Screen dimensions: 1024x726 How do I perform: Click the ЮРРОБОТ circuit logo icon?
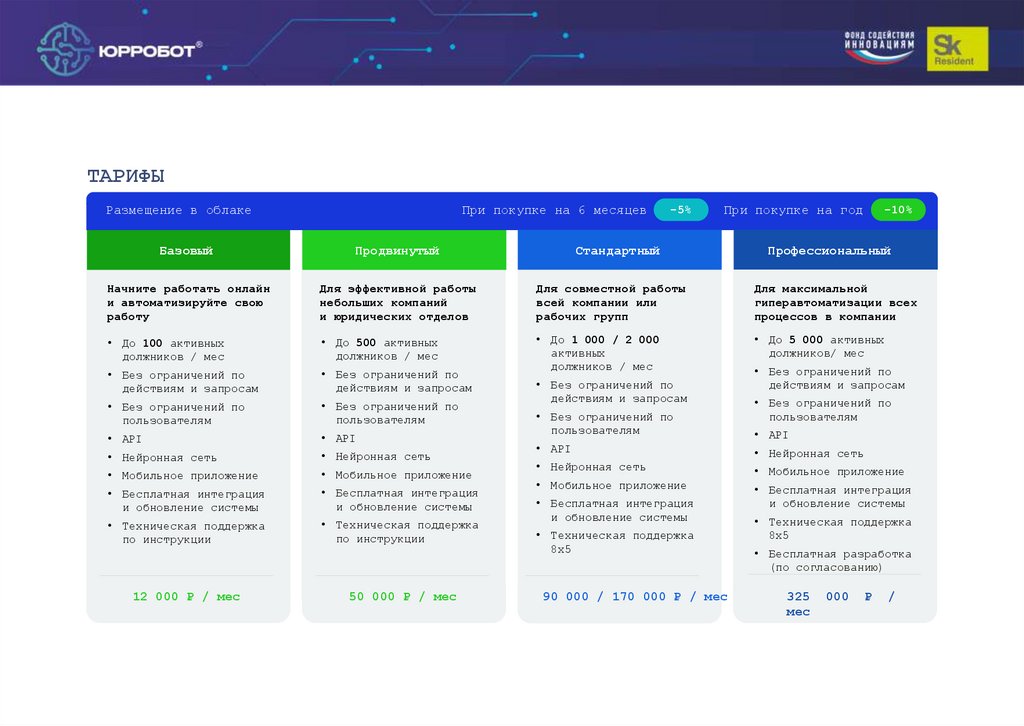coord(65,49)
